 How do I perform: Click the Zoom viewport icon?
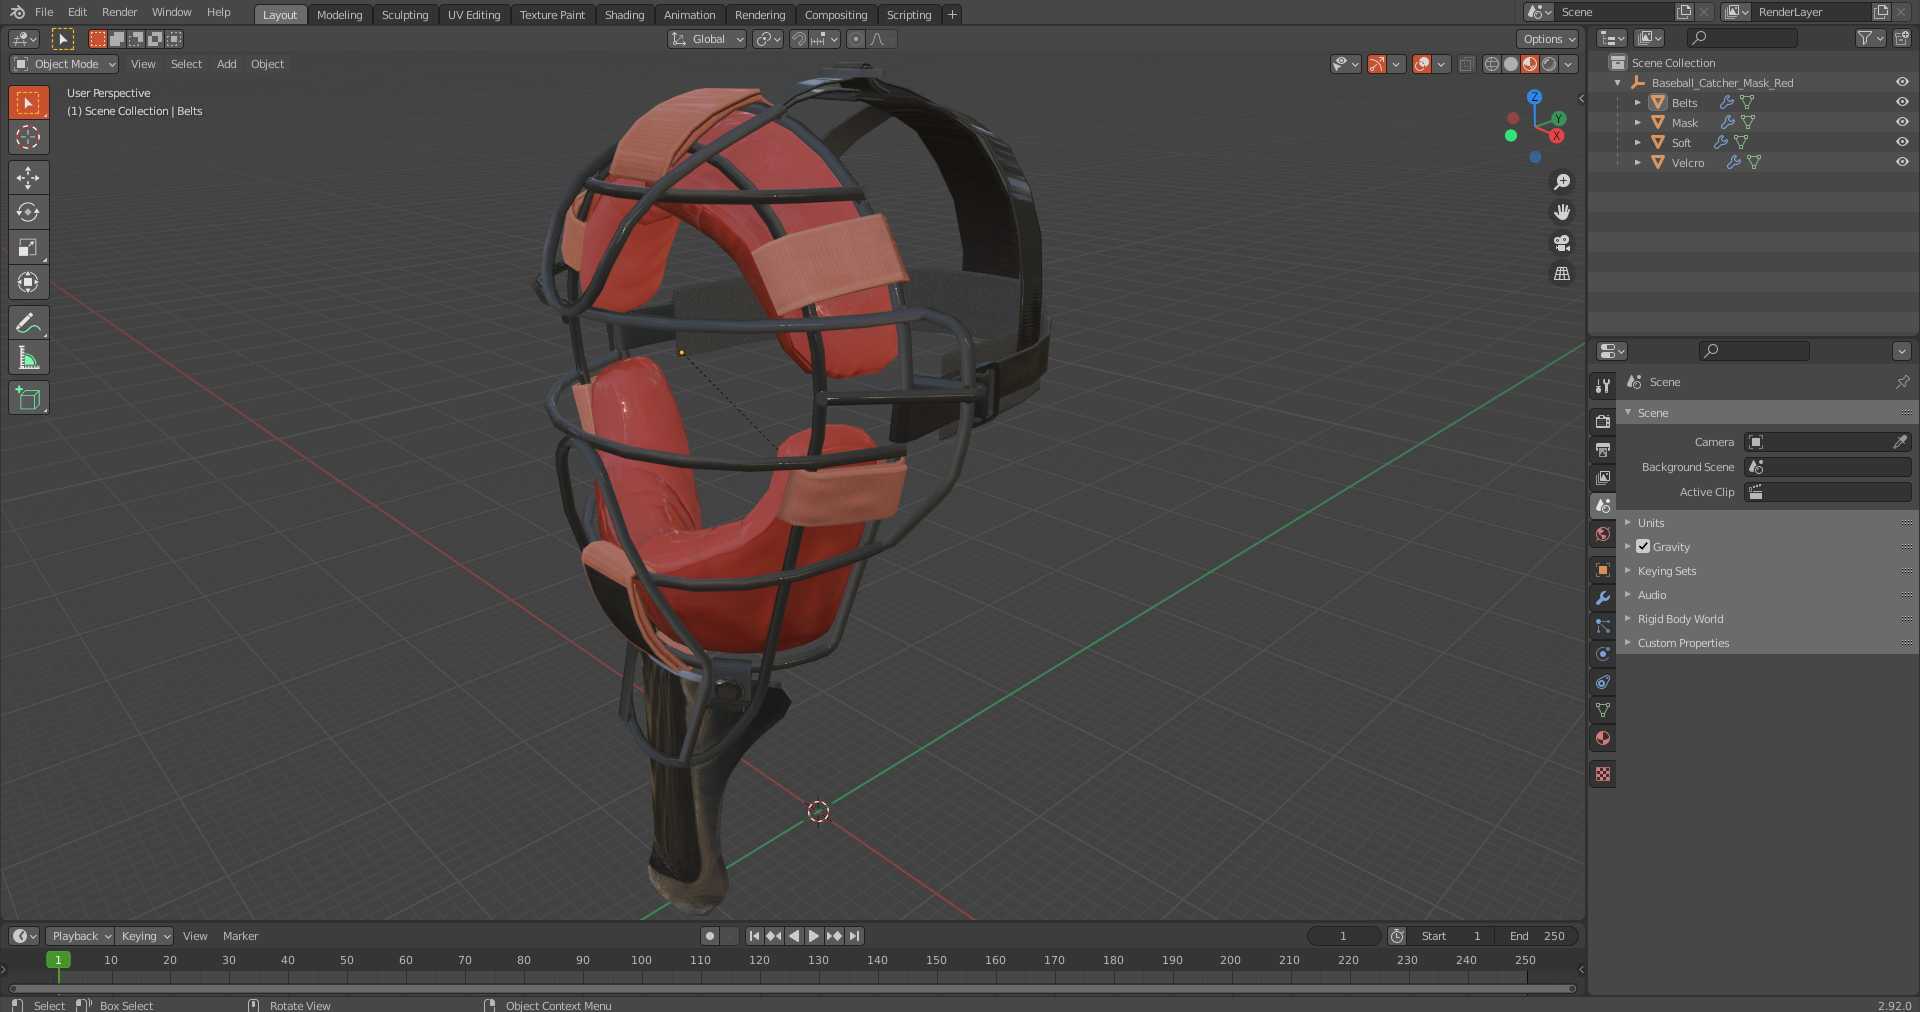coord(1562,182)
